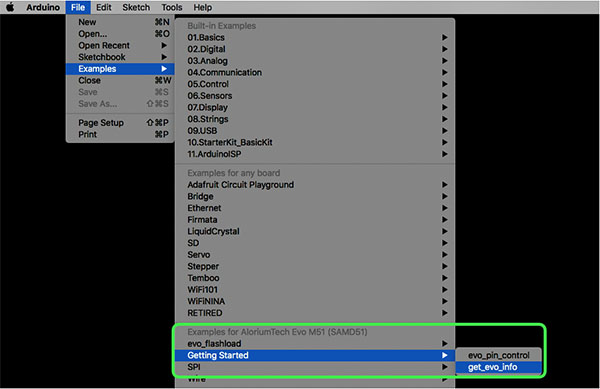Open the Firmata examples submenu

[315, 220]
